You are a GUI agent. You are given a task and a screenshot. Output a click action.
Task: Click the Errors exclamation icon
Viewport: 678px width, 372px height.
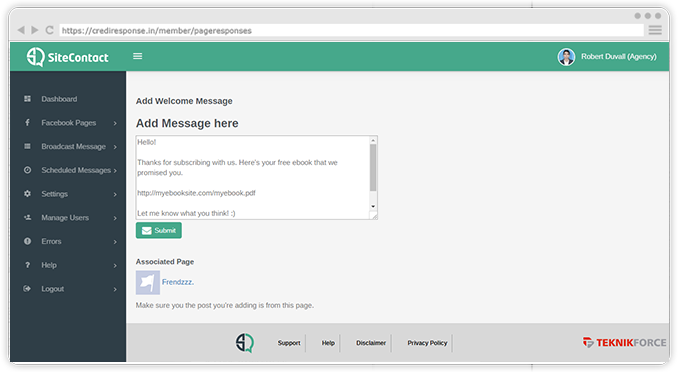(x=27, y=241)
